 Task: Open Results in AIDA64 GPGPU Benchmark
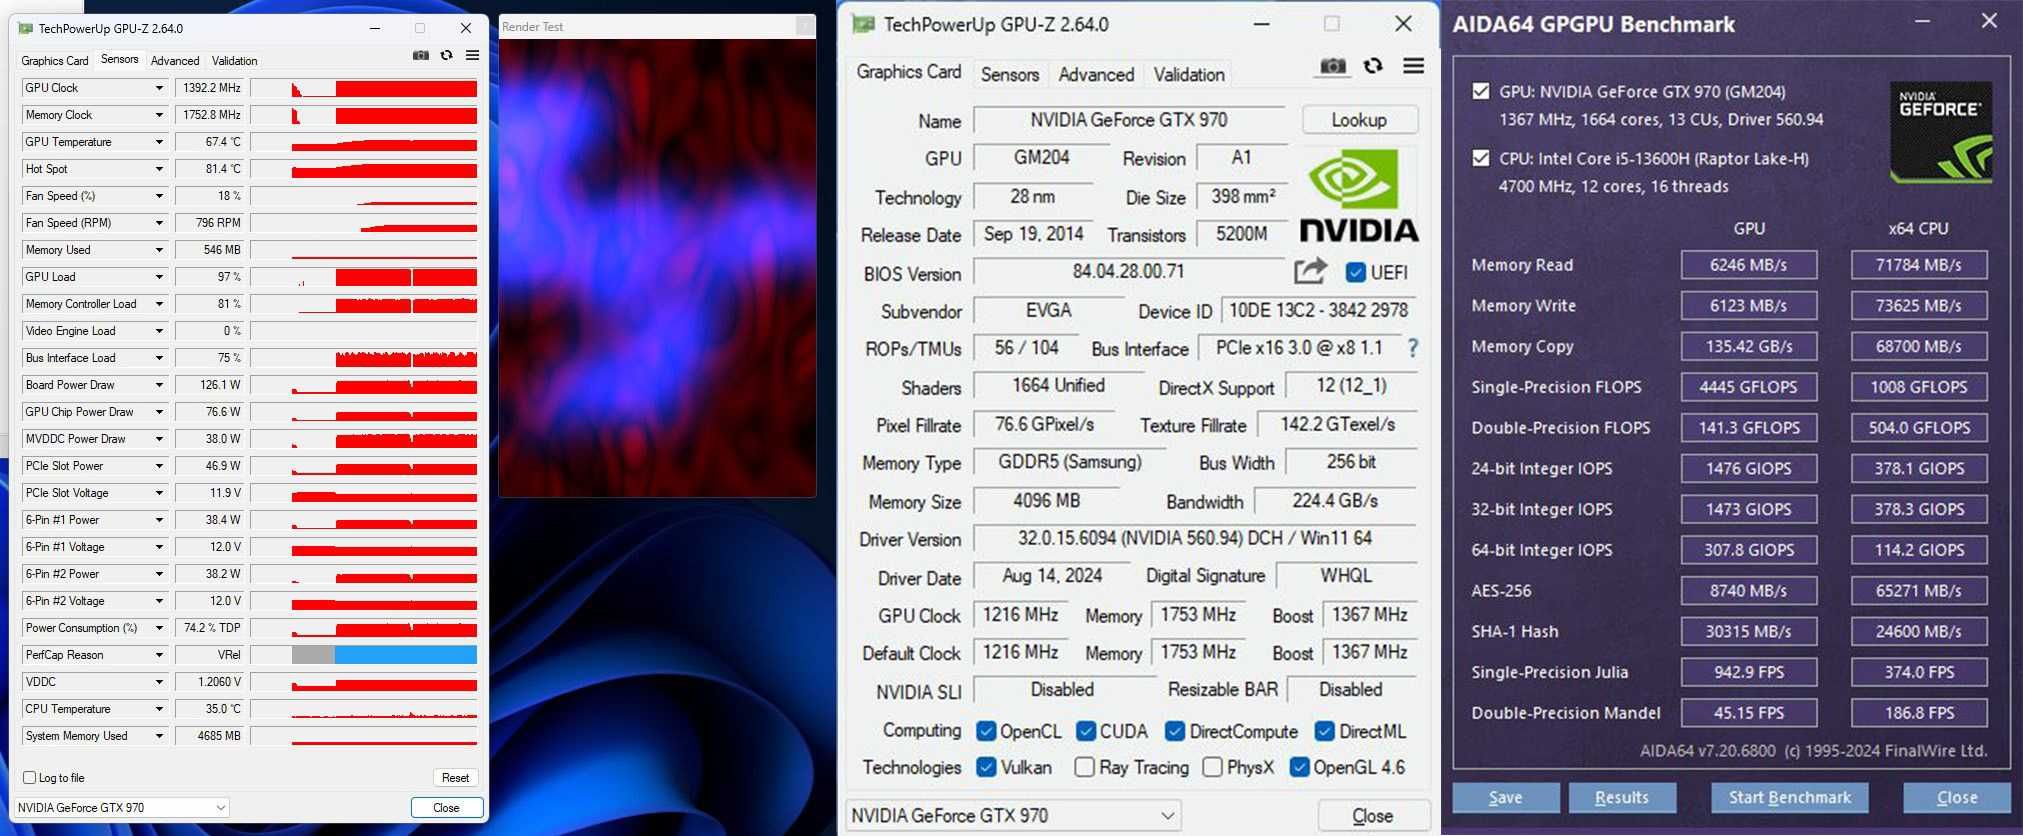pos(1622,797)
